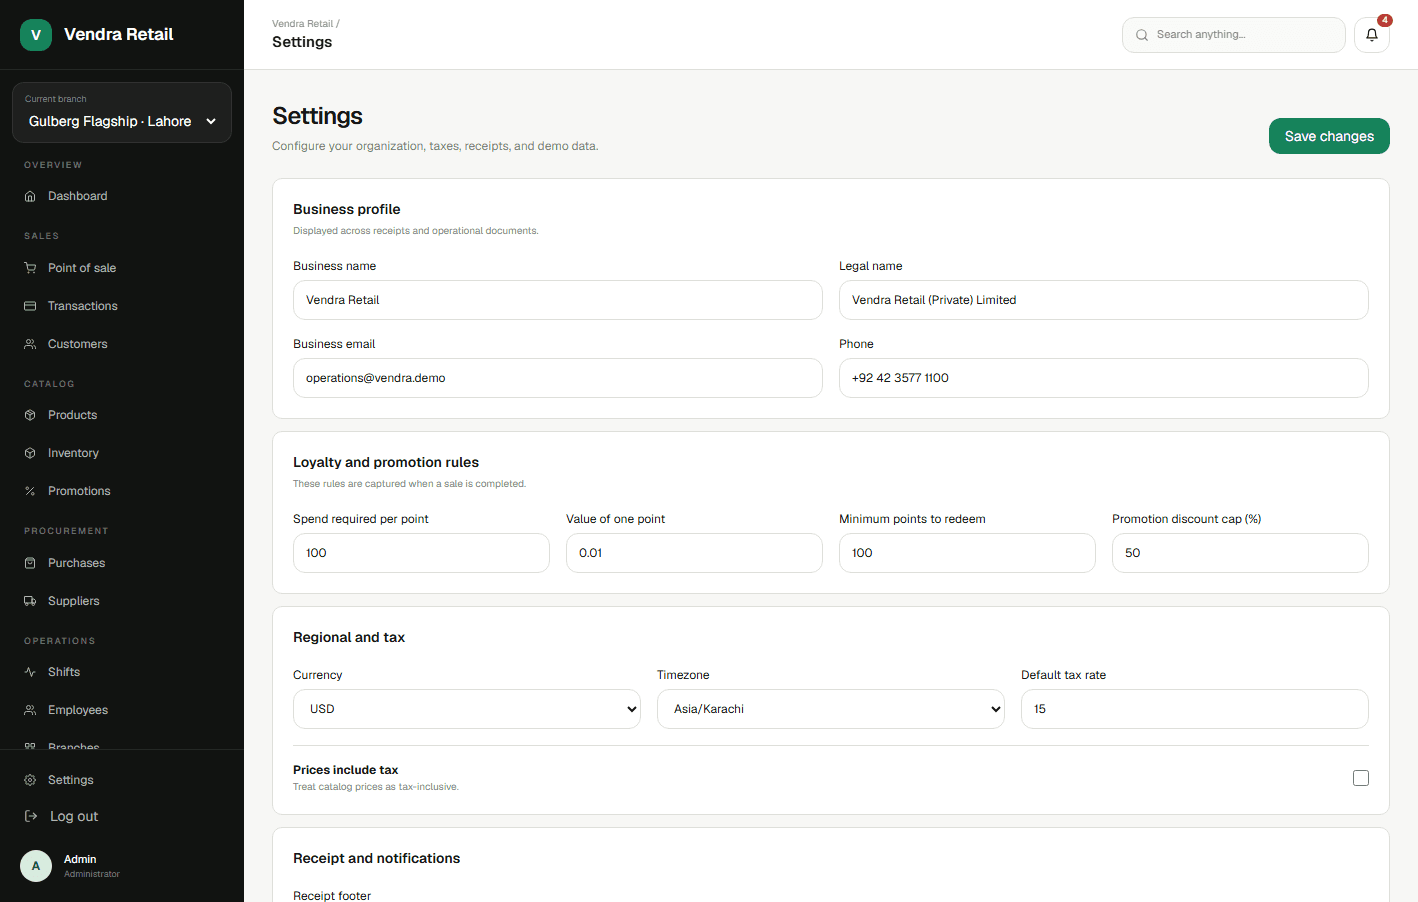Viewport: 1418px width, 902px height.
Task: Open Purchases menu item
Action: (122, 563)
